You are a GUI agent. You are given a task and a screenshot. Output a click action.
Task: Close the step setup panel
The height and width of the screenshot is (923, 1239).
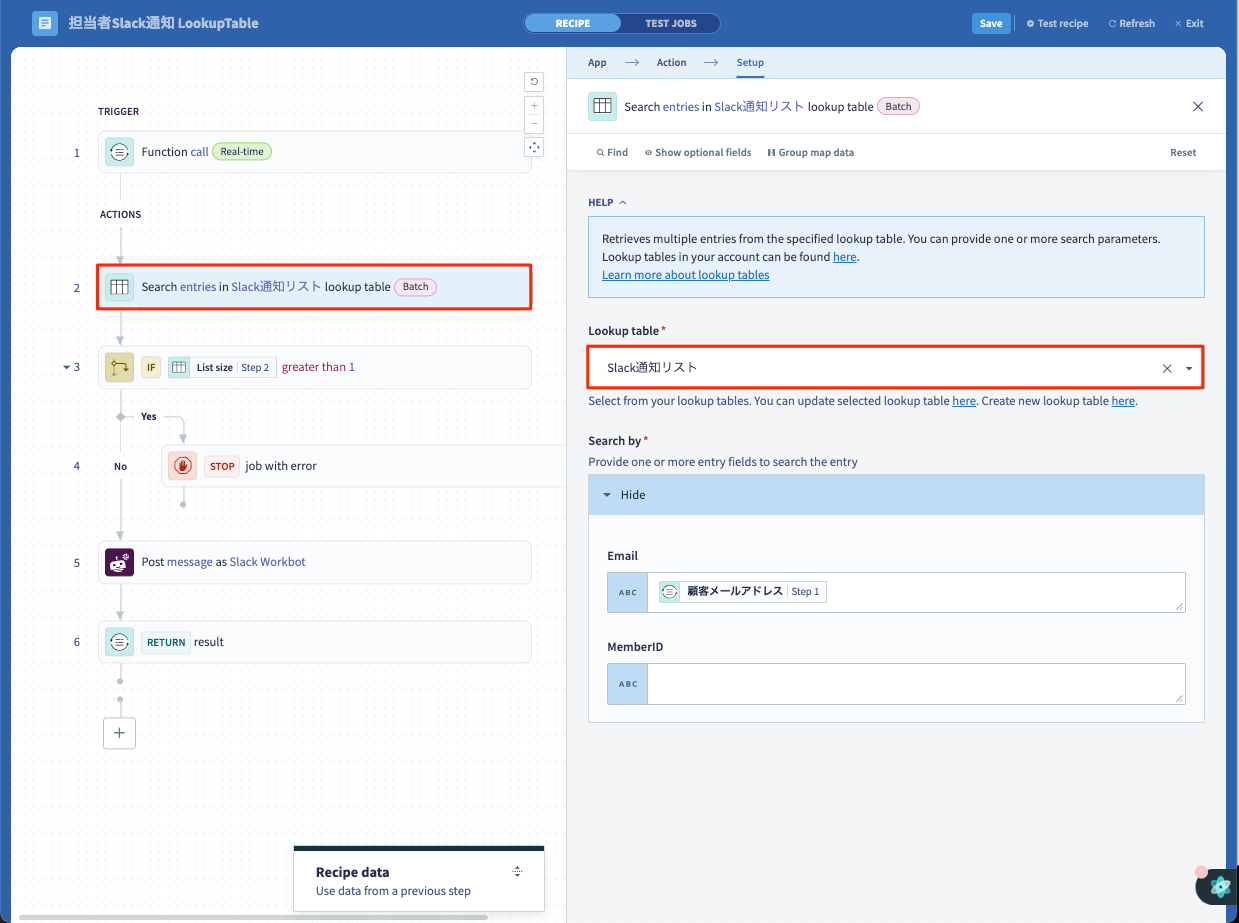pos(1198,107)
